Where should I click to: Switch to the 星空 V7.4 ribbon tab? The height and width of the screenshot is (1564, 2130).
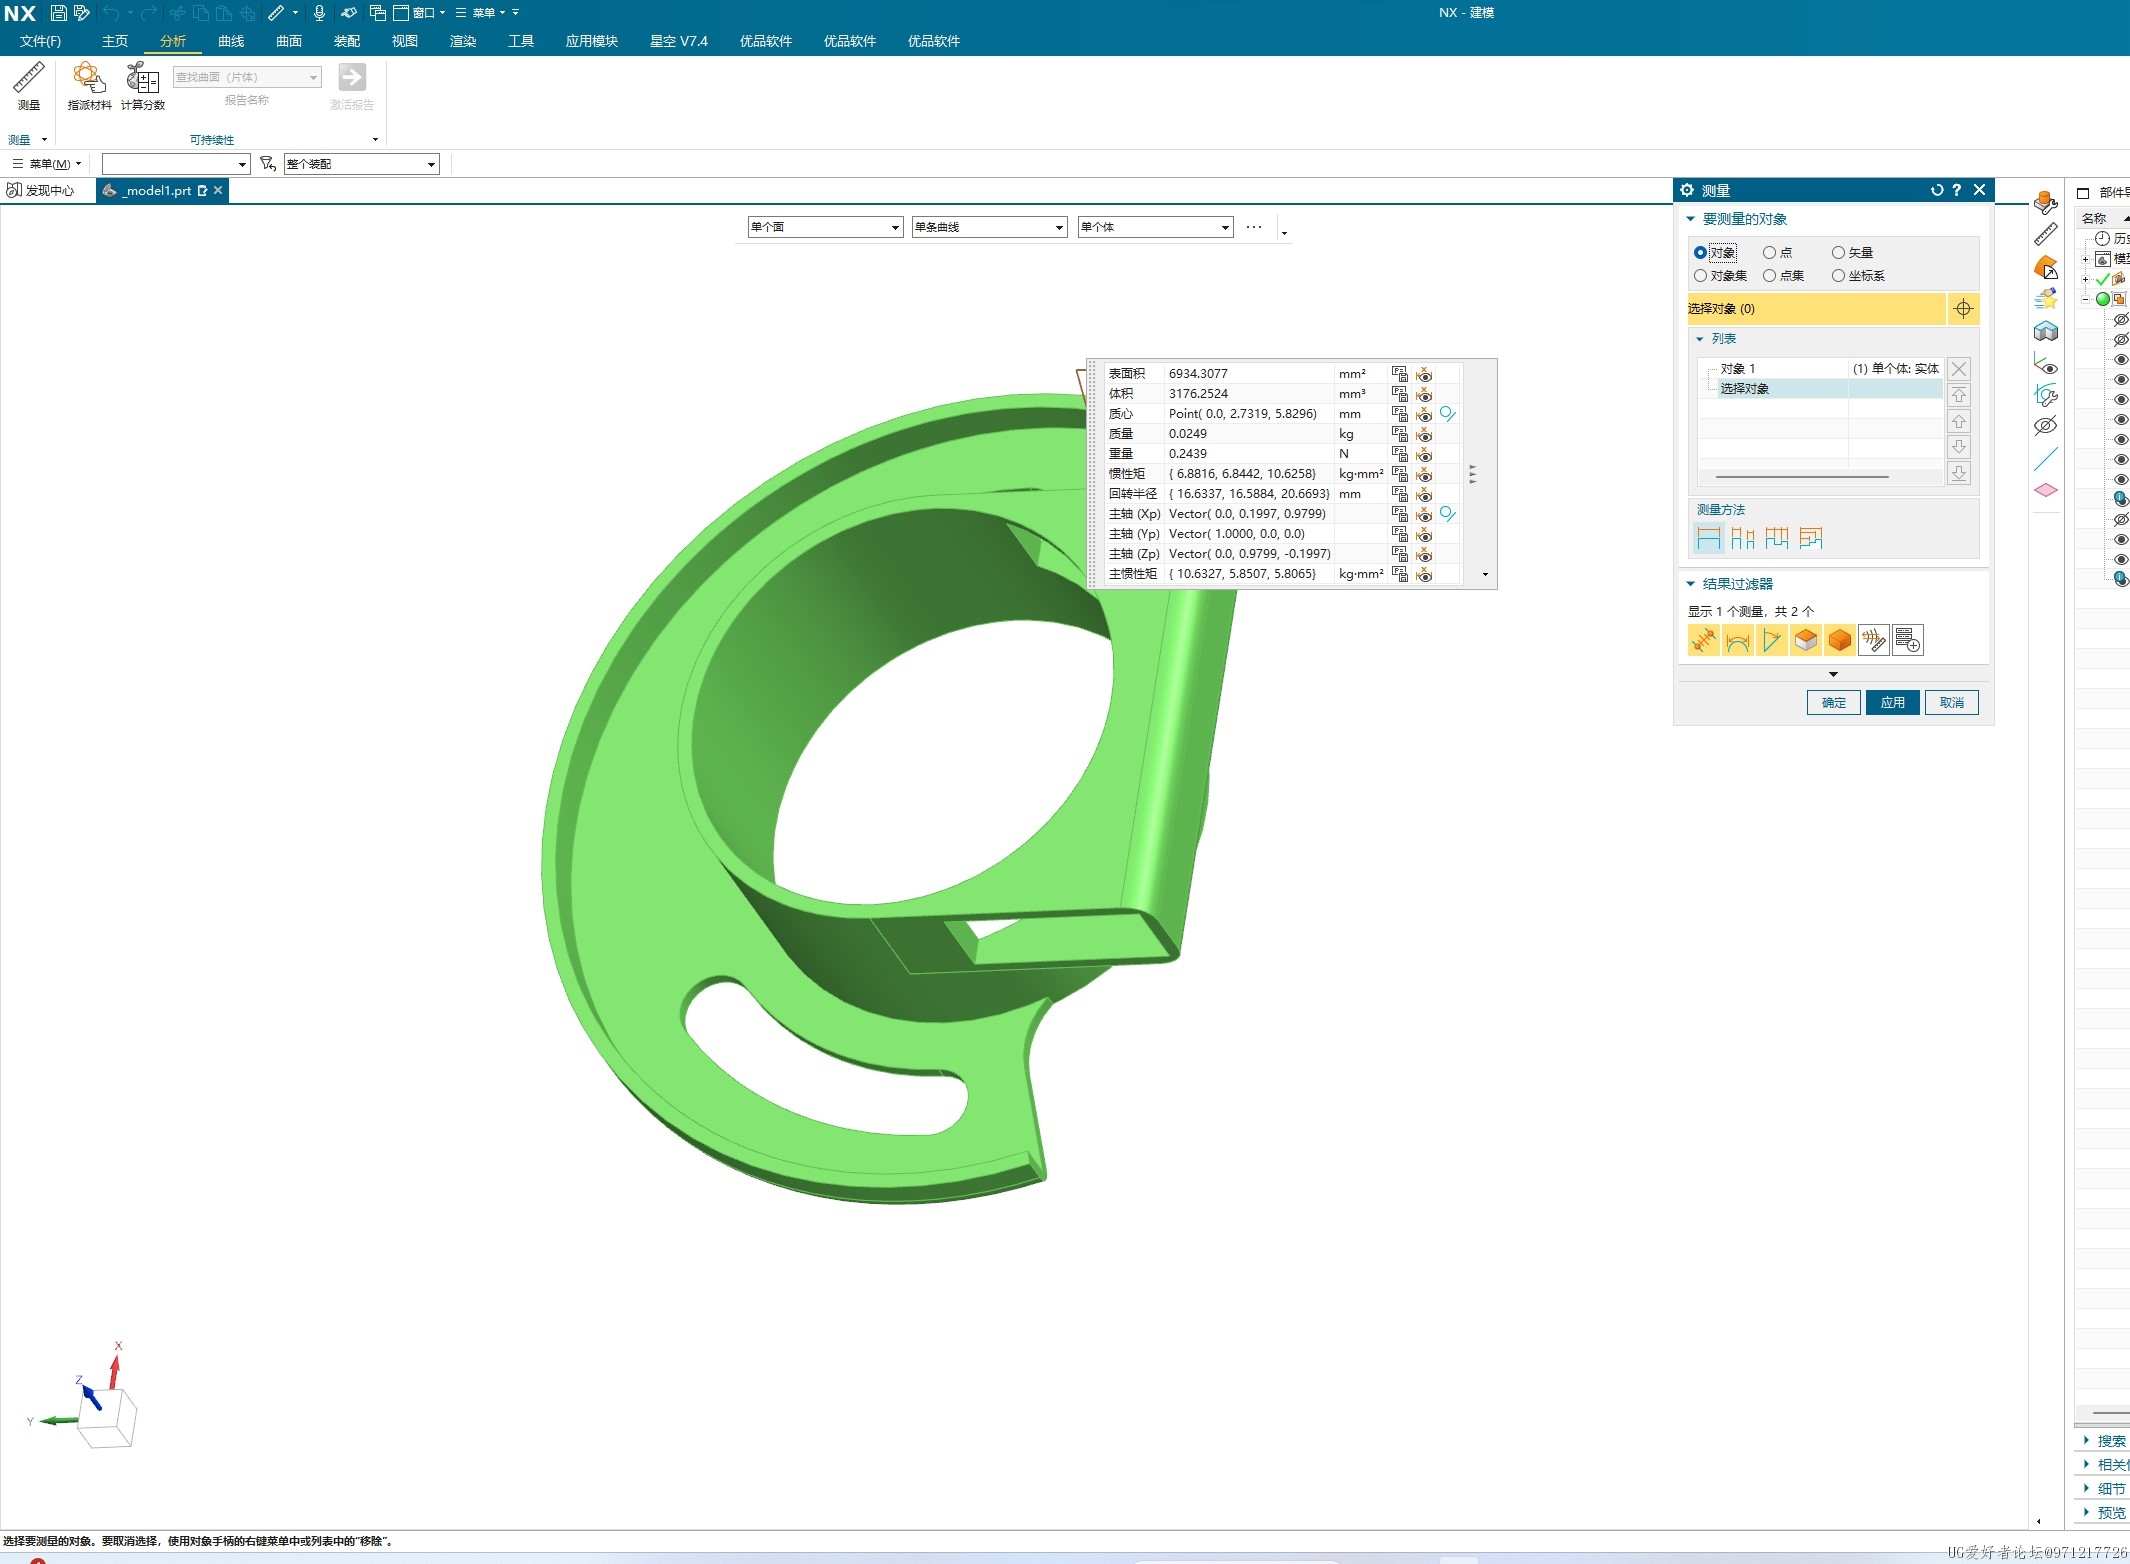678,41
